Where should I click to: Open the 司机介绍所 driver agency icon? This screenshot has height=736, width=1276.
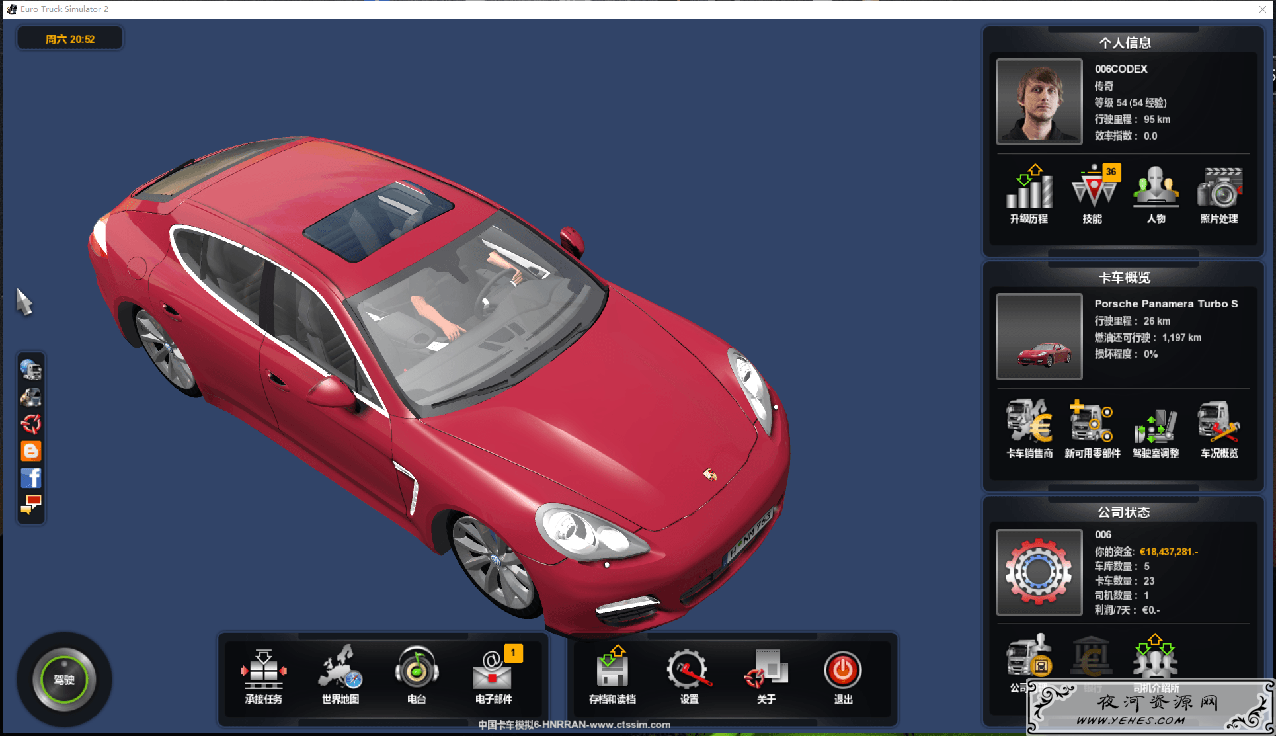coord(1156,656)
